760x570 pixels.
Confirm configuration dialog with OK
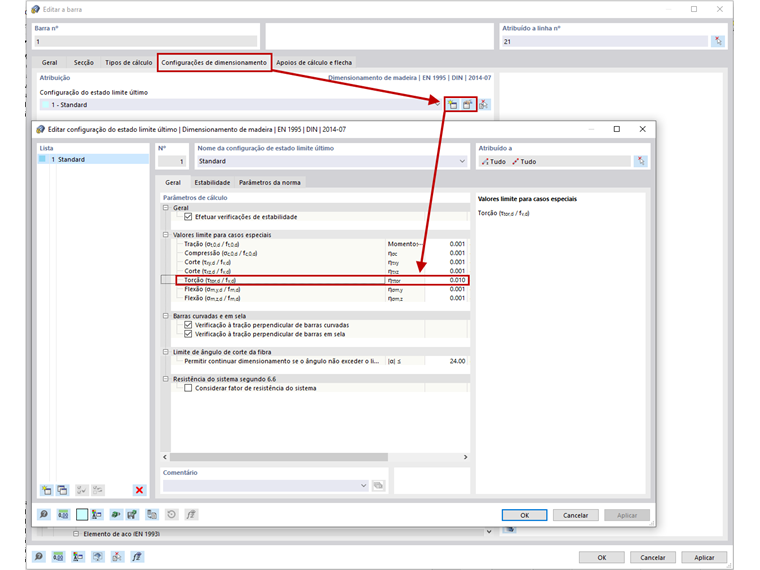[x=524, y=515]
